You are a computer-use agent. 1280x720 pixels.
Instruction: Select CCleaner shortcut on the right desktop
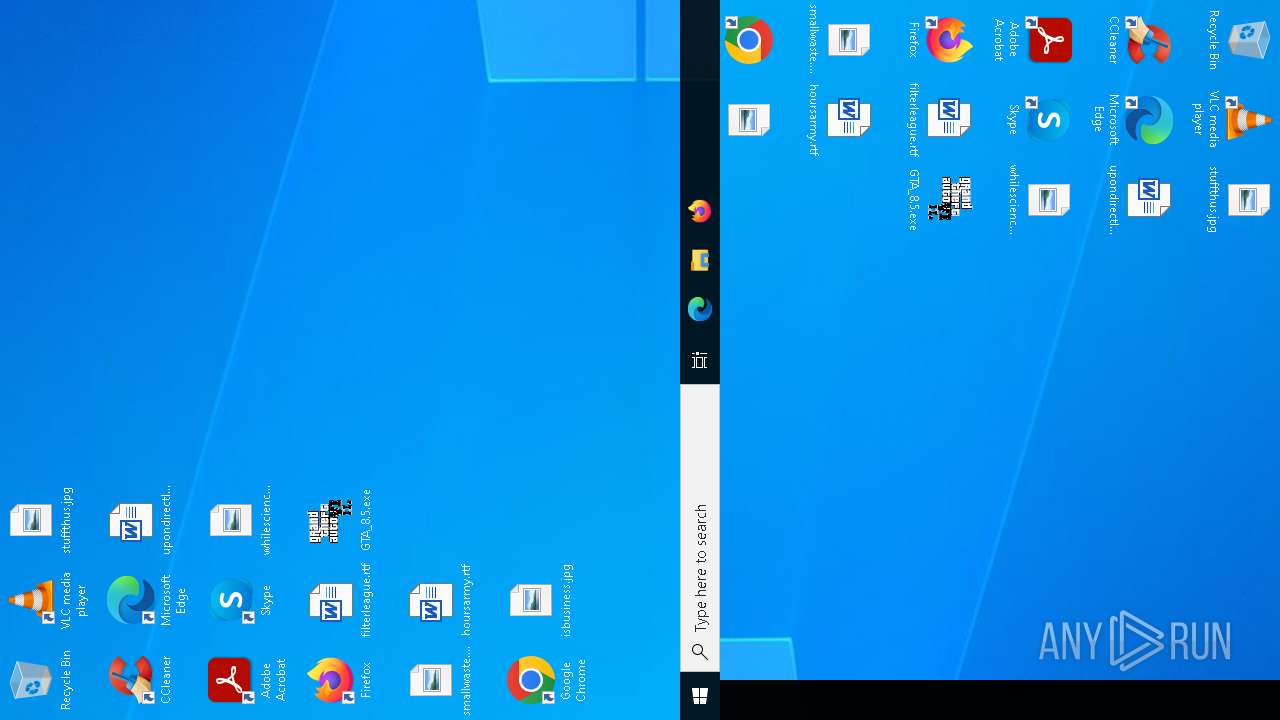[x=1140, y=40]
